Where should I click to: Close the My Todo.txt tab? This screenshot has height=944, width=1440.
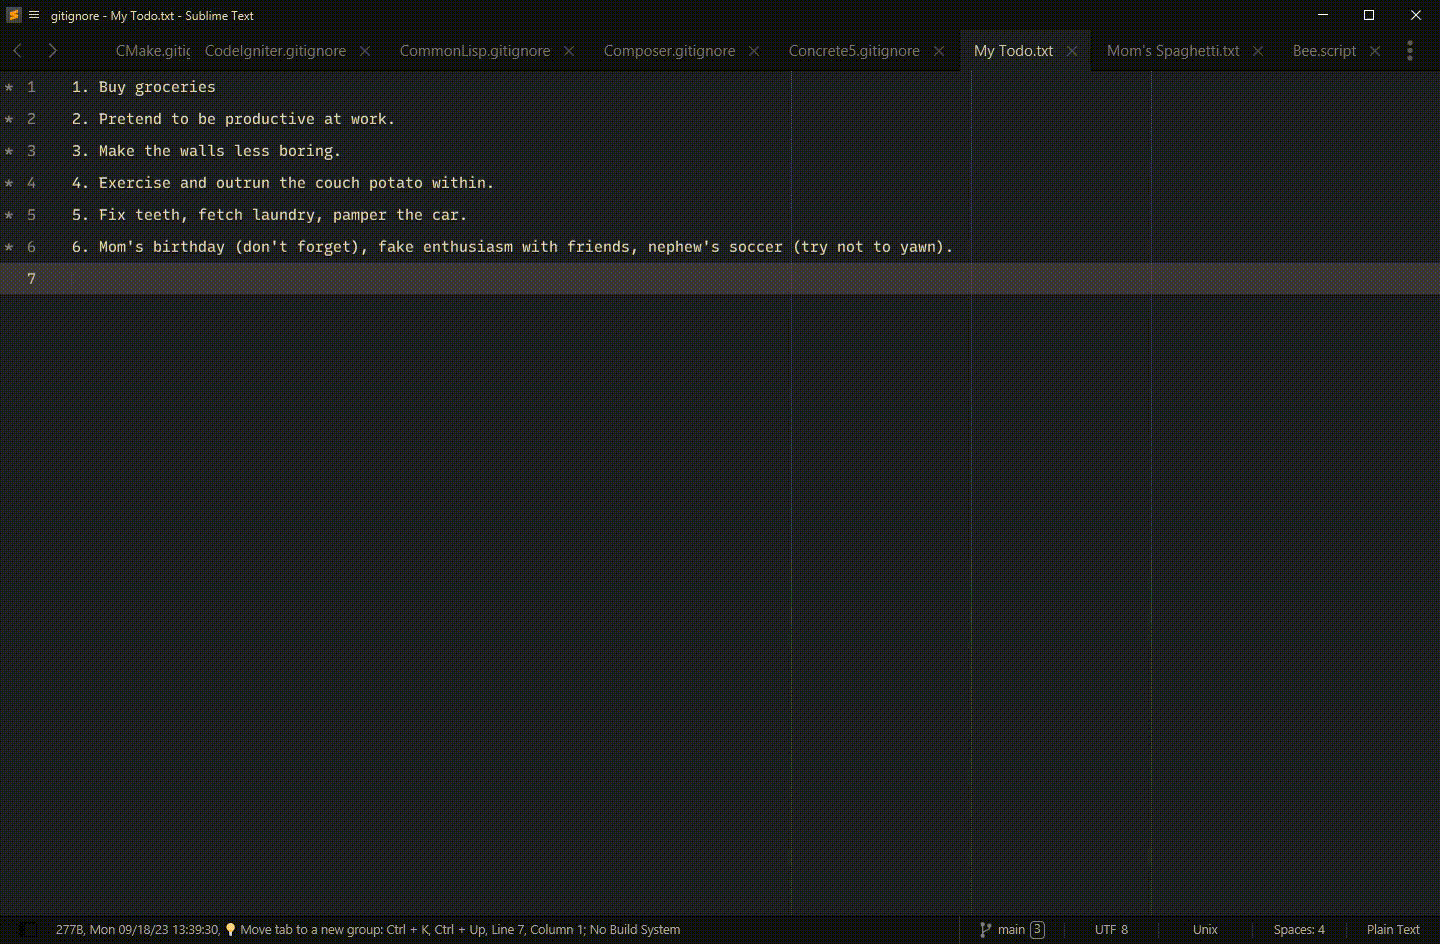tap(1072, 51)
